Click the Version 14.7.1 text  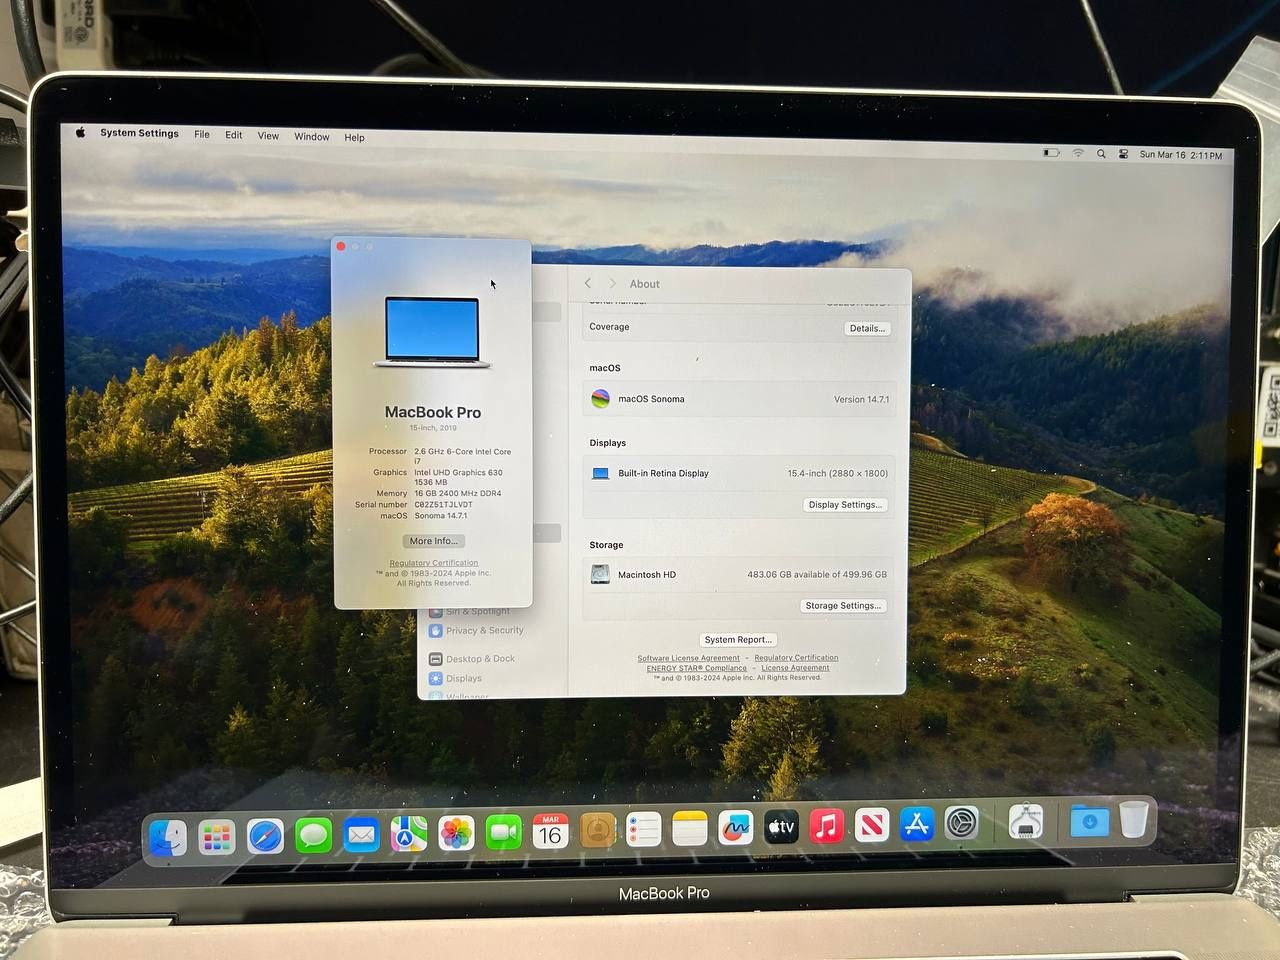pos(861,399)
